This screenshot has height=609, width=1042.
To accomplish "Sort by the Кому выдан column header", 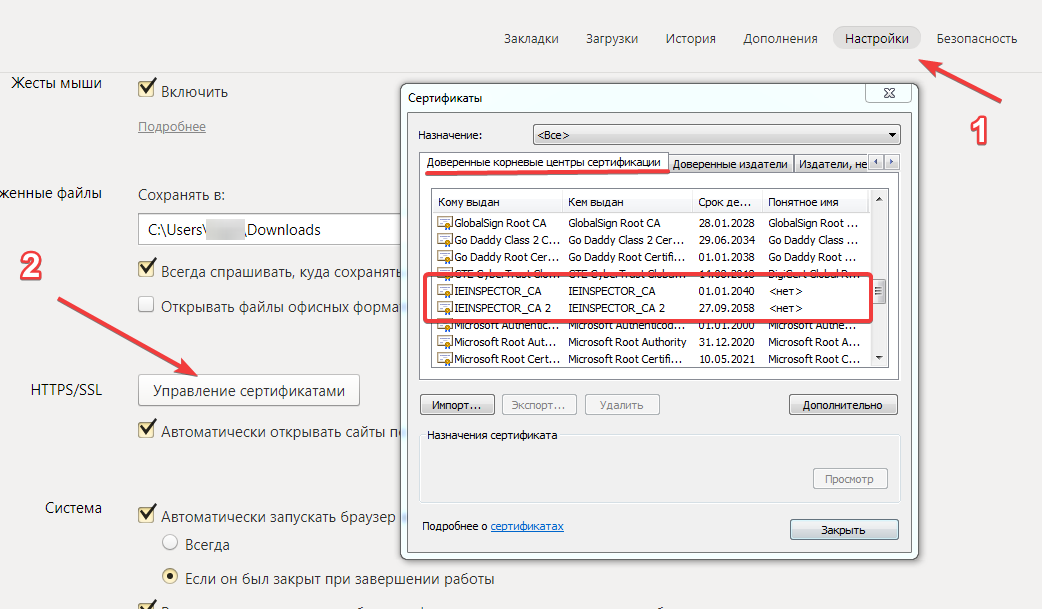I will (x=497, y=202).
